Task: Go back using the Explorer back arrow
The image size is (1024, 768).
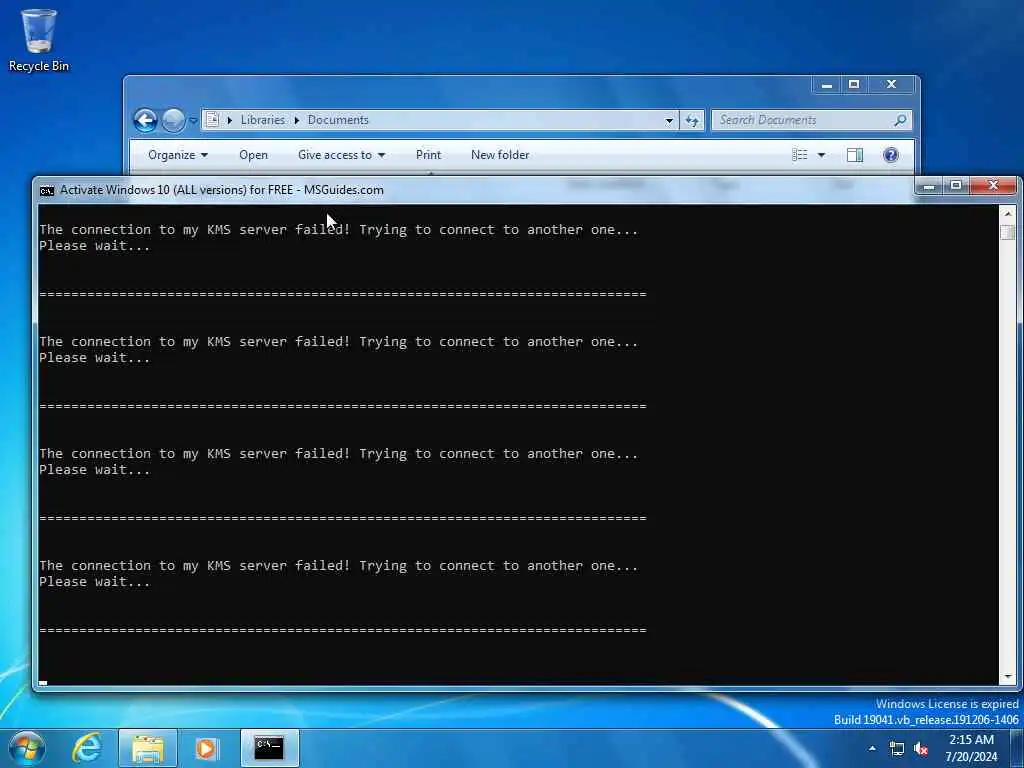Action: coord(146,120)
